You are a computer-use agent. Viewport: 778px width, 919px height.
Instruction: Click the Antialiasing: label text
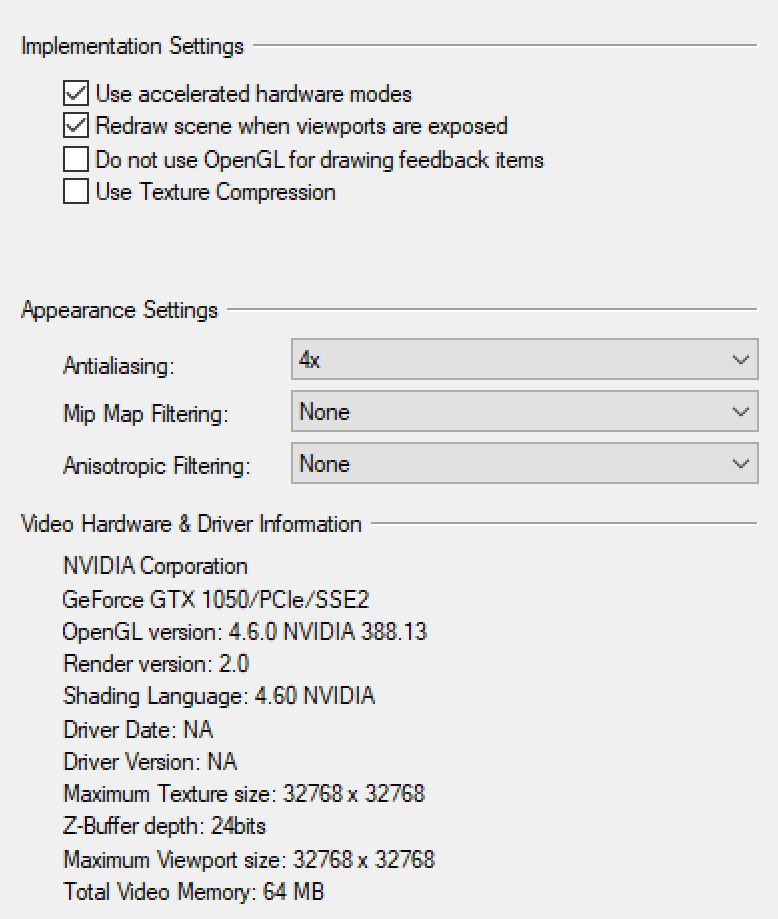point(119,366)
